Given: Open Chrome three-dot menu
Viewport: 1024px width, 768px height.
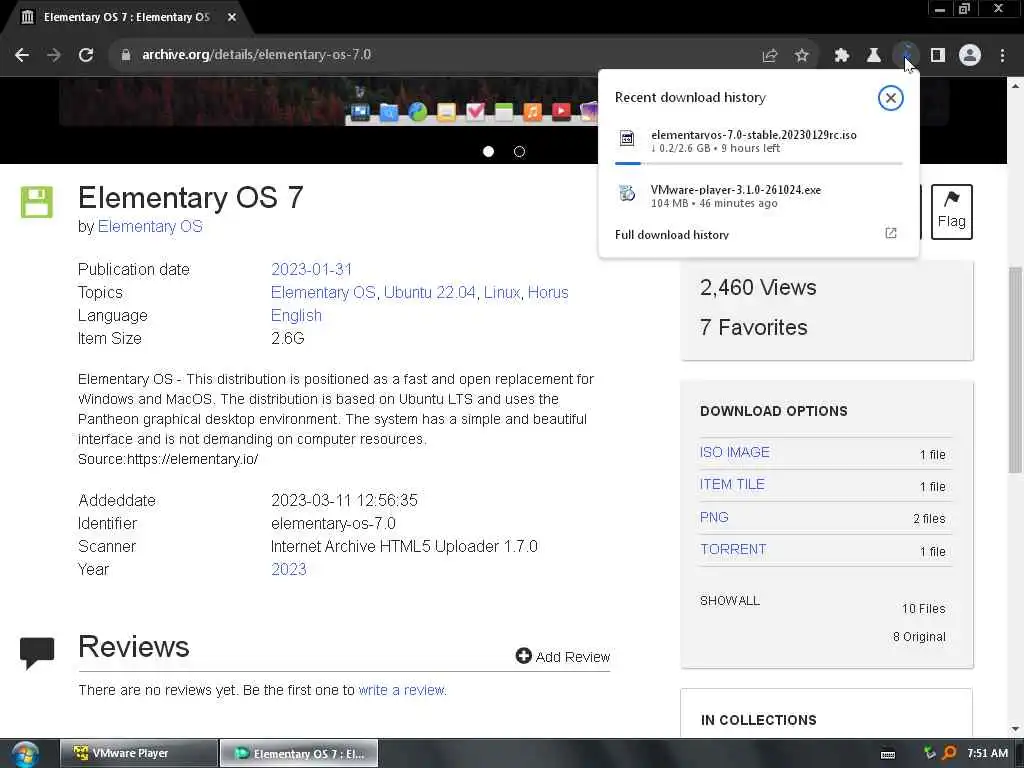Looking at the screenshot, I should [x=1002, y=56].
